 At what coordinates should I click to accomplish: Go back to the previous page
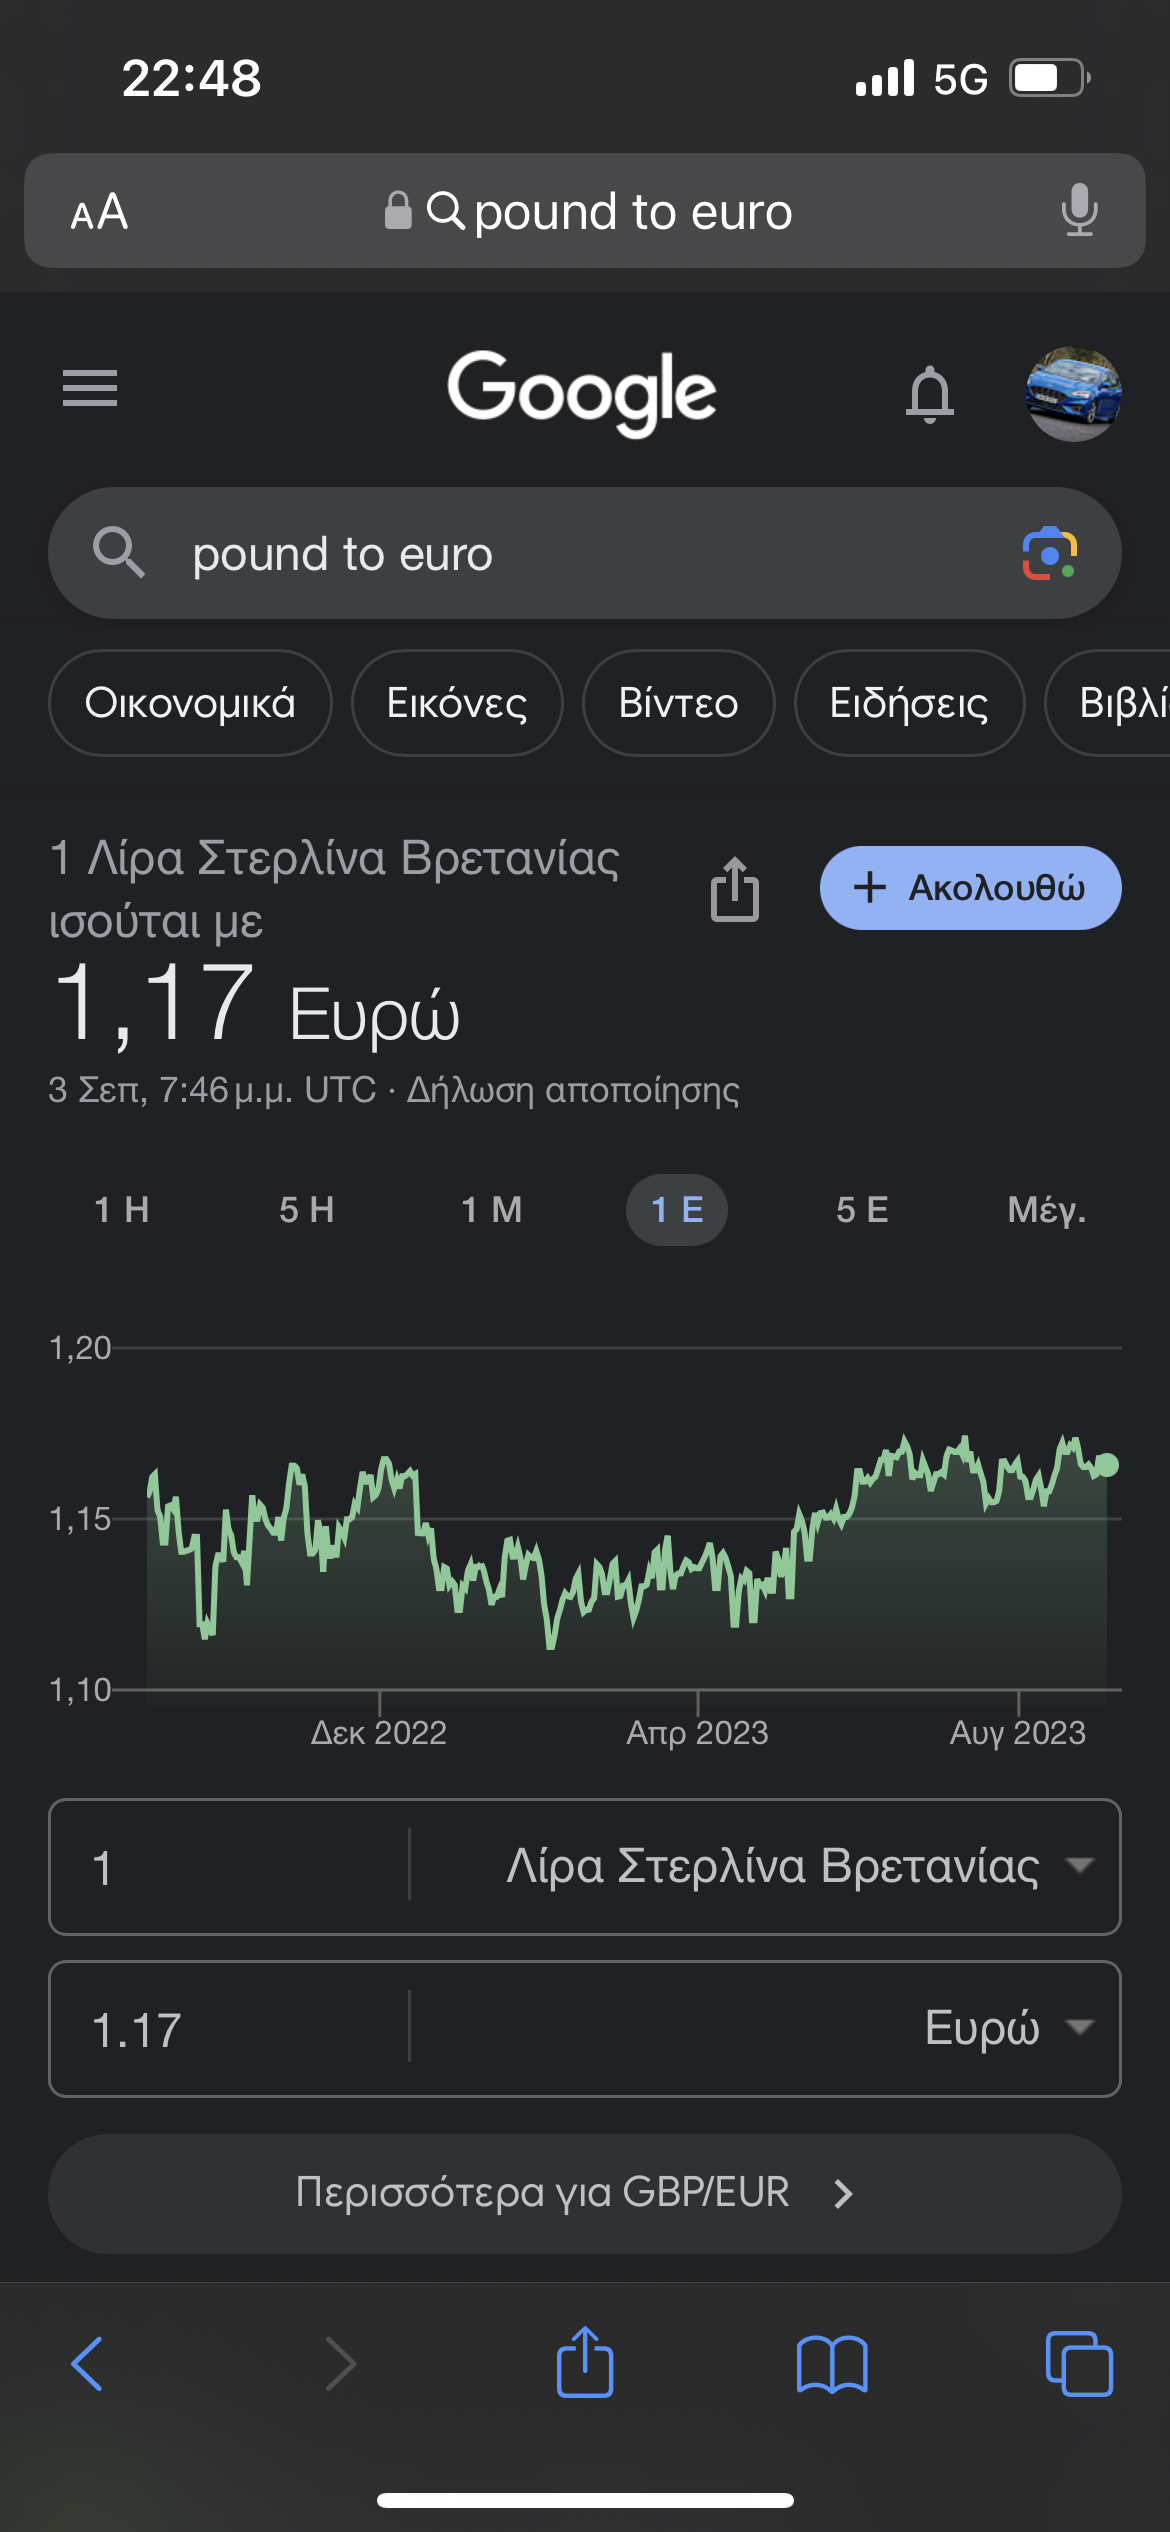(88, 2364)
